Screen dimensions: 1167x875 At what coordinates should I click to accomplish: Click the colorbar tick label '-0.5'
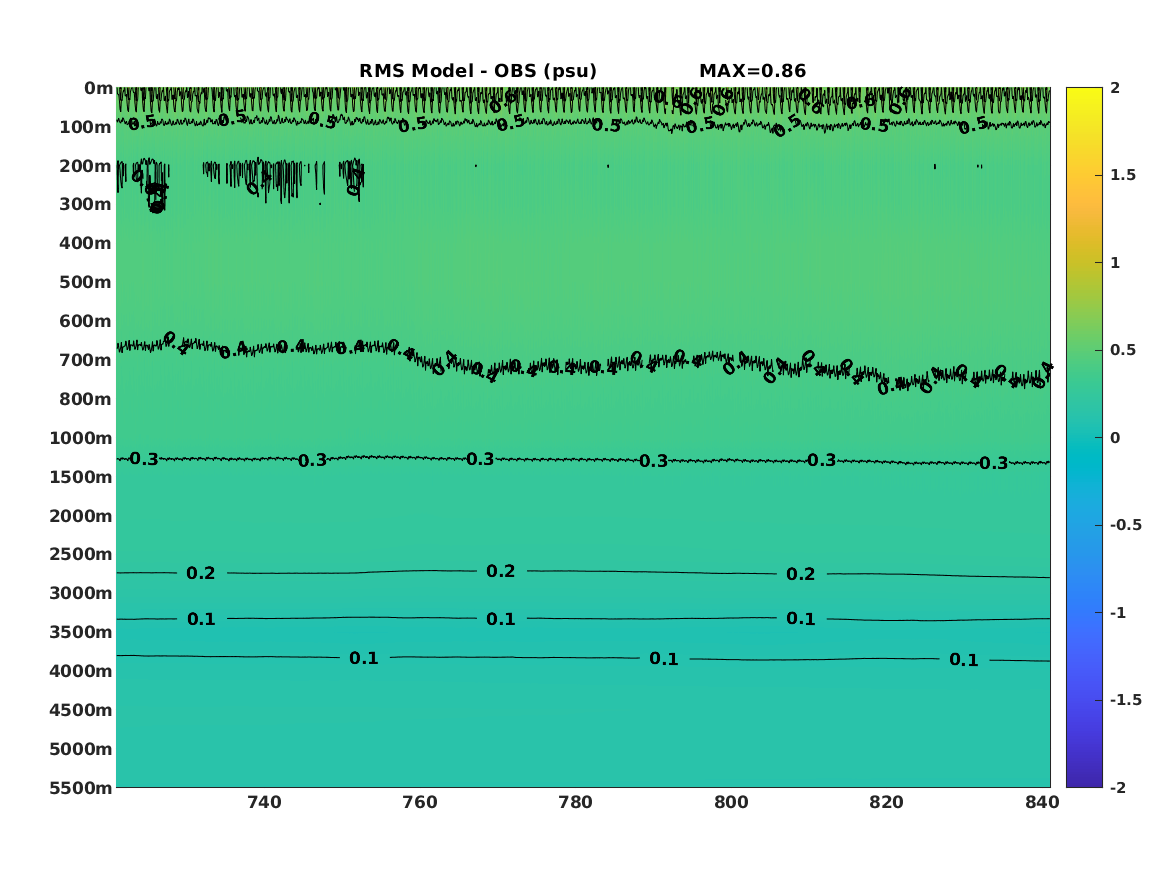[1126, 525]
